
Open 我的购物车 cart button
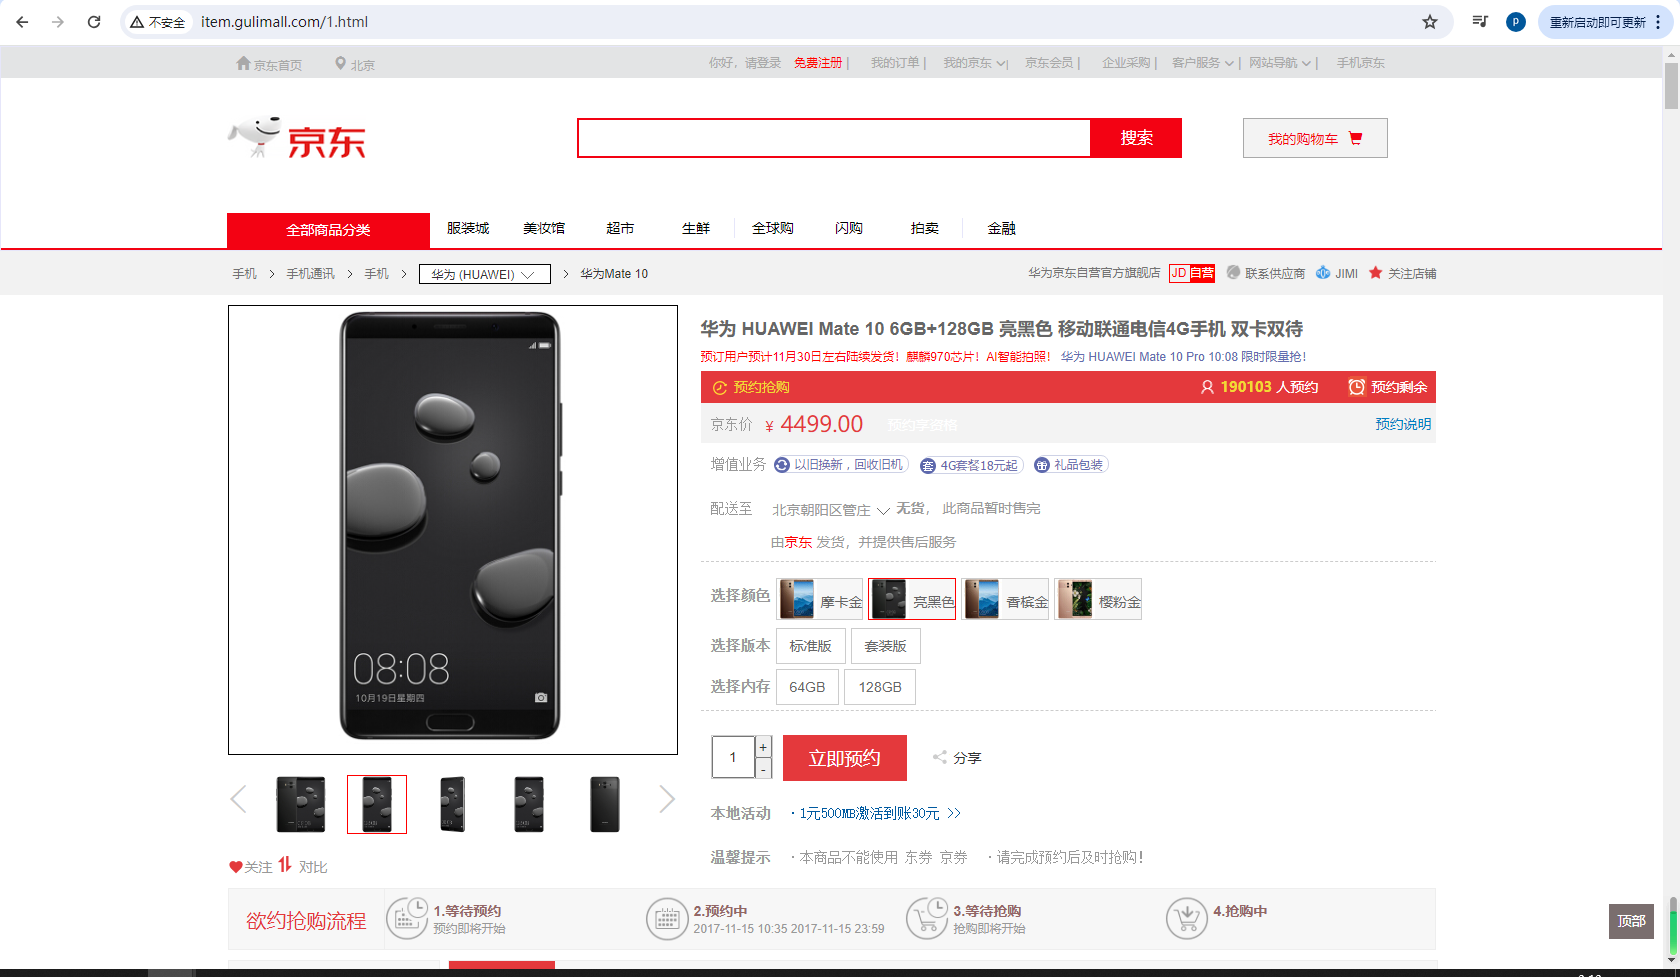(x=1315, y=138)
